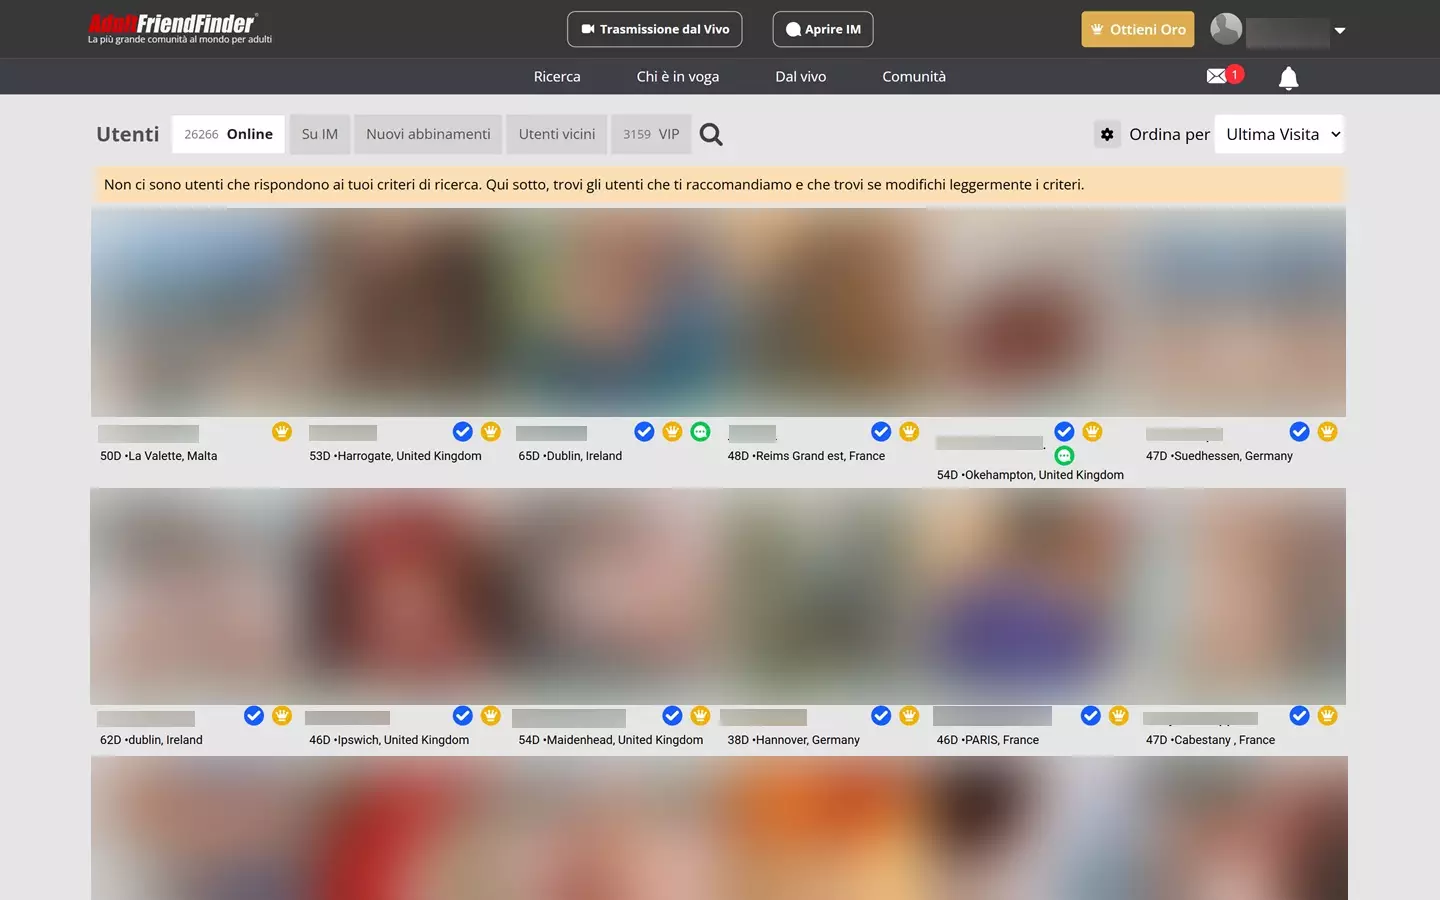The height and width of the screenshot is (900, 1440).
Task: Switch to Utenti vicini tab
Action: pos(557,134)
